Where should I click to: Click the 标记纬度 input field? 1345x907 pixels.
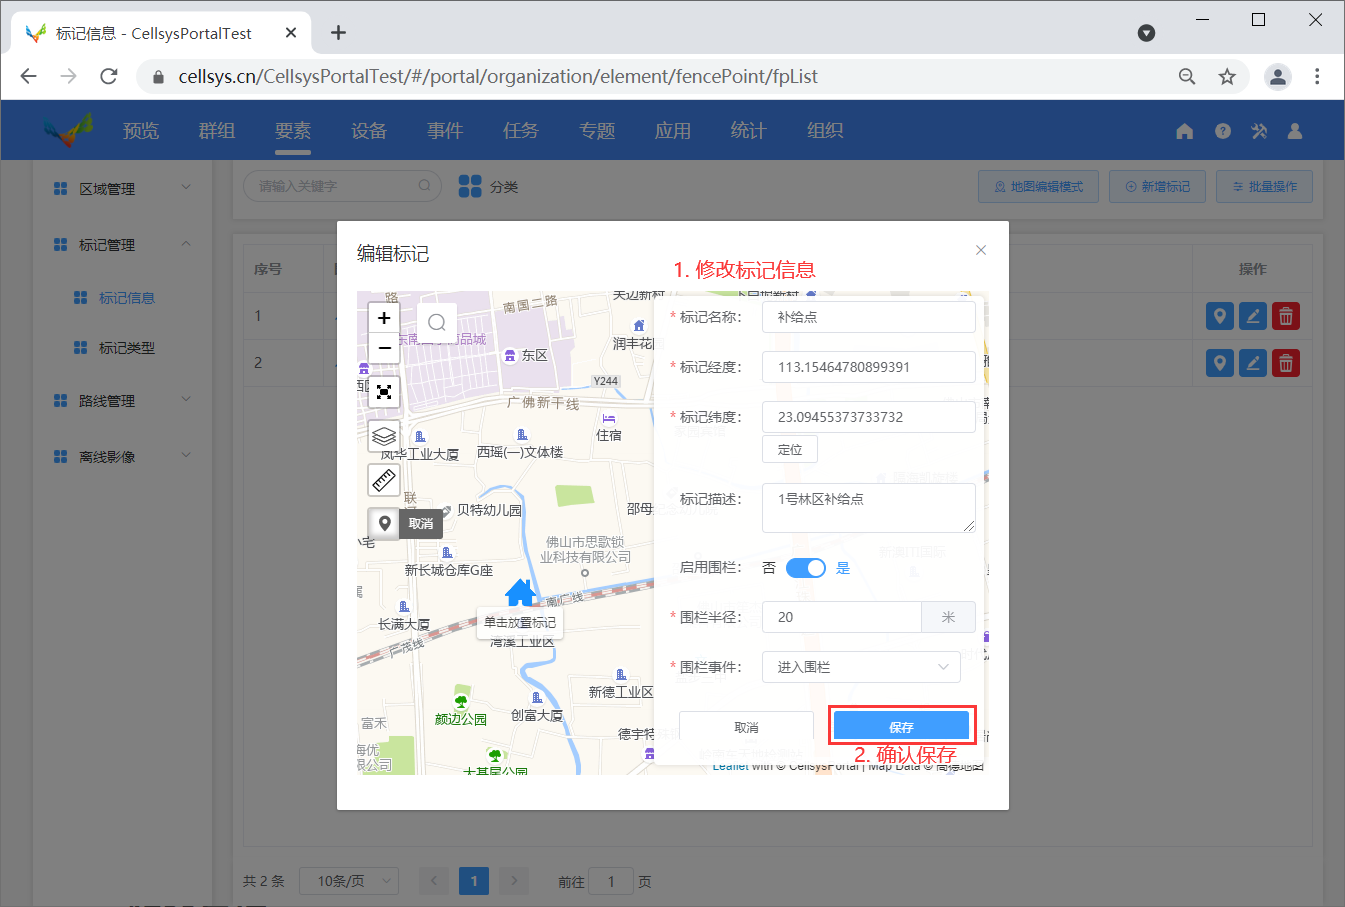pyautogui.click(x=869, y=417)
